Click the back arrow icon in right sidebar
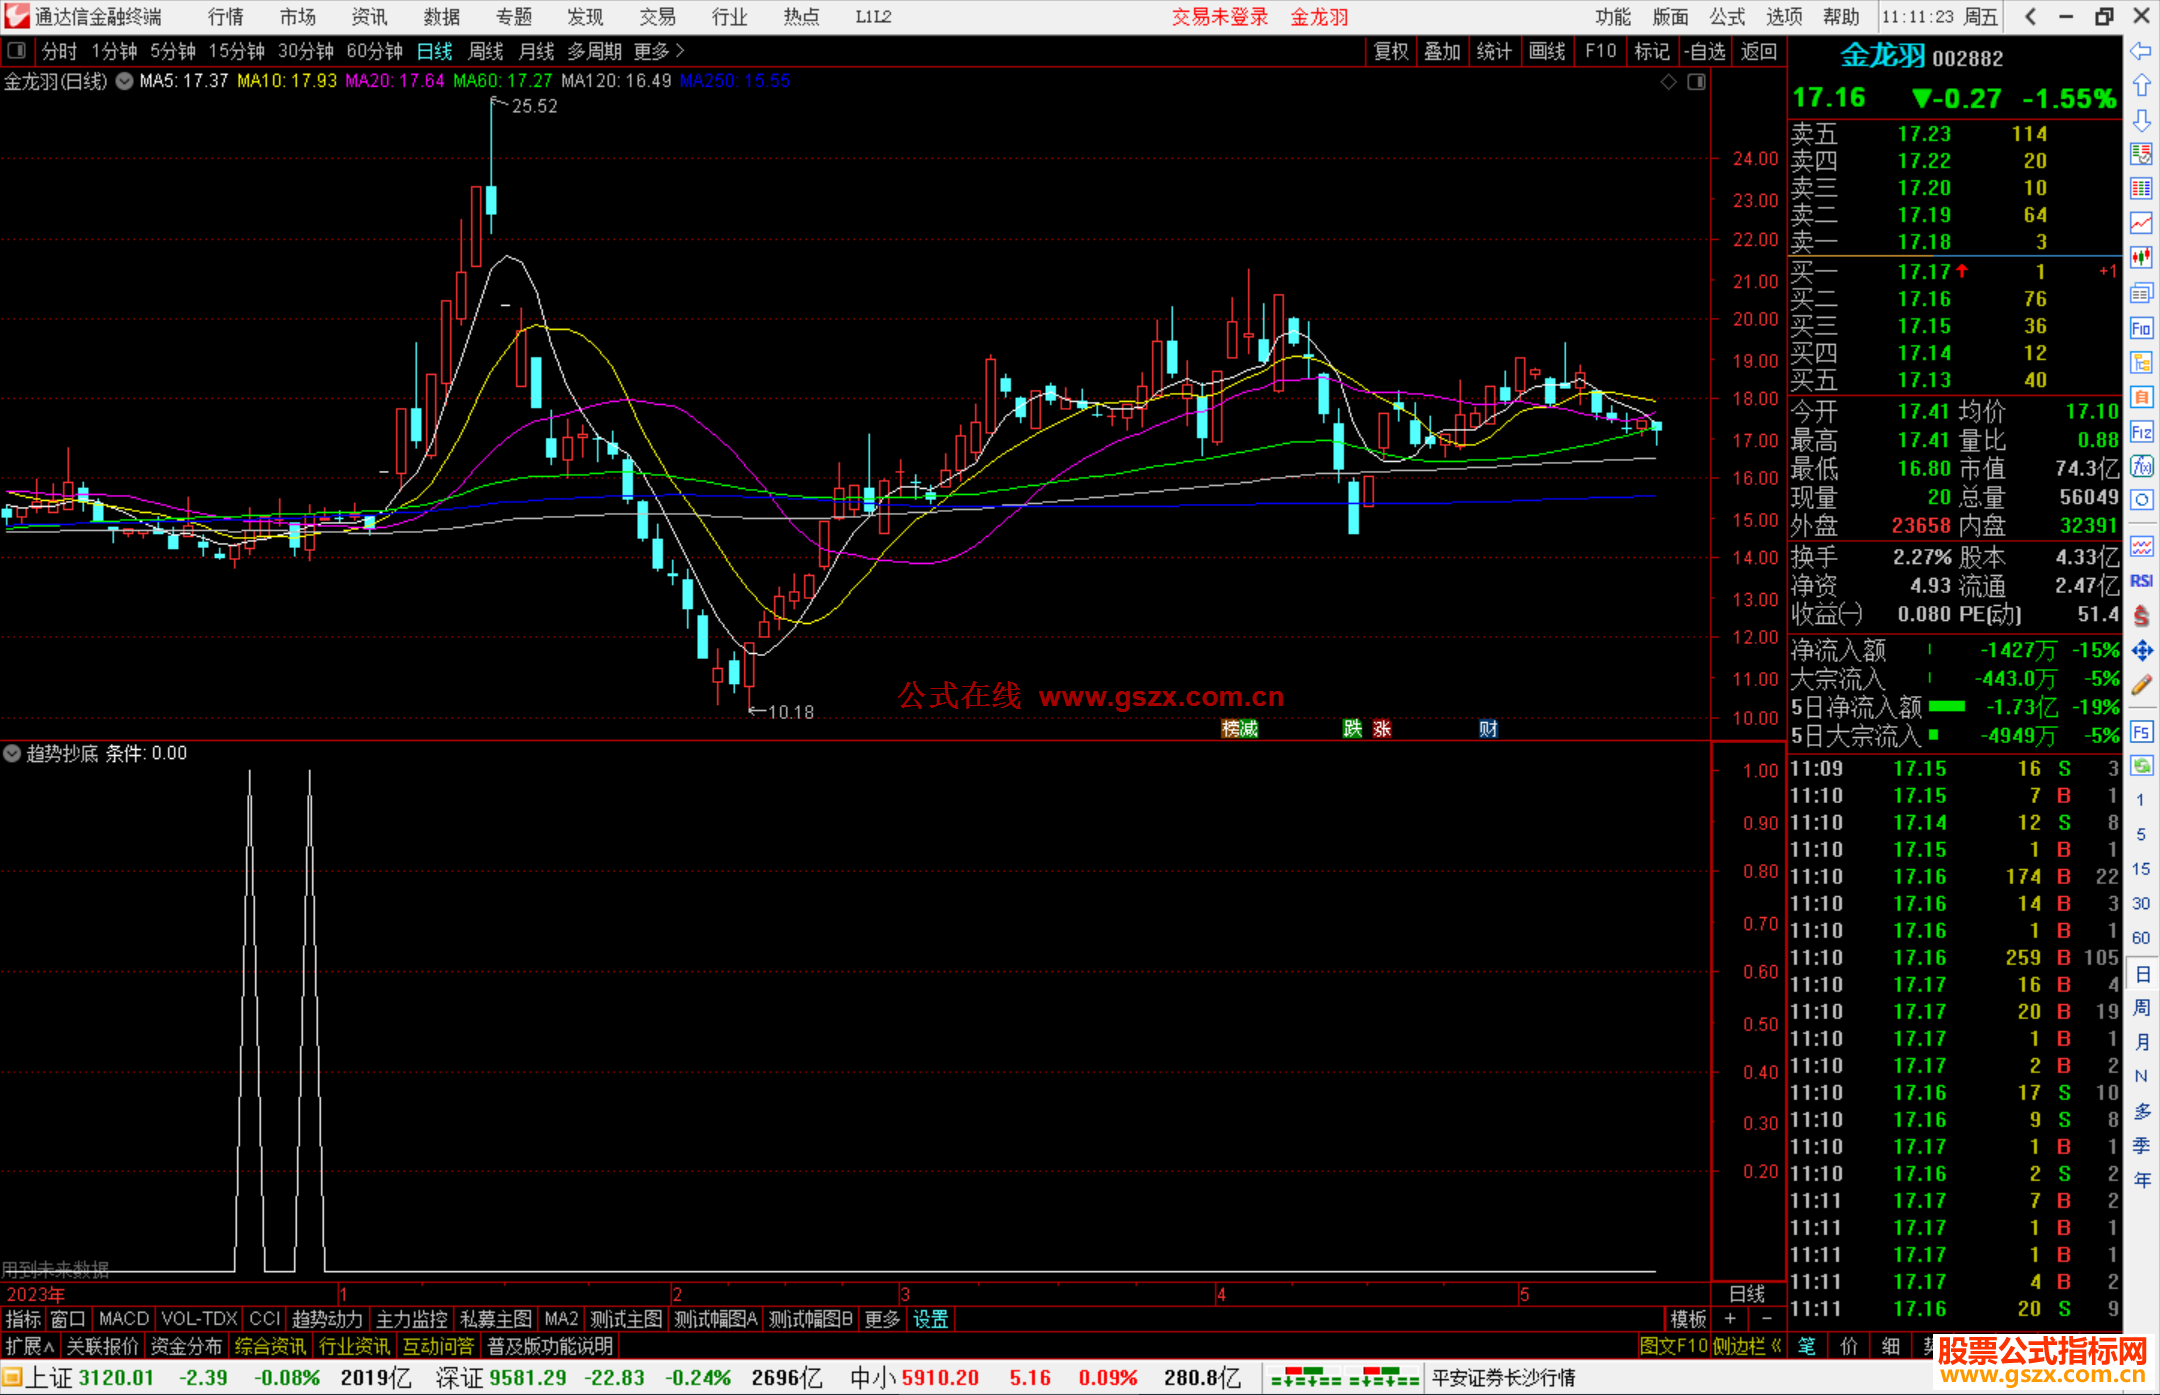 click(x=2141, y=51)
